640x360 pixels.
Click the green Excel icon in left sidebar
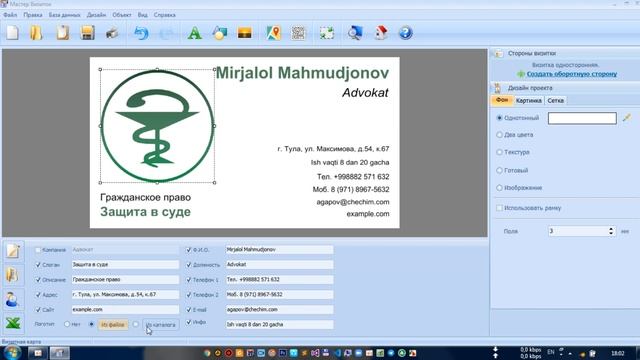point(13,323)
